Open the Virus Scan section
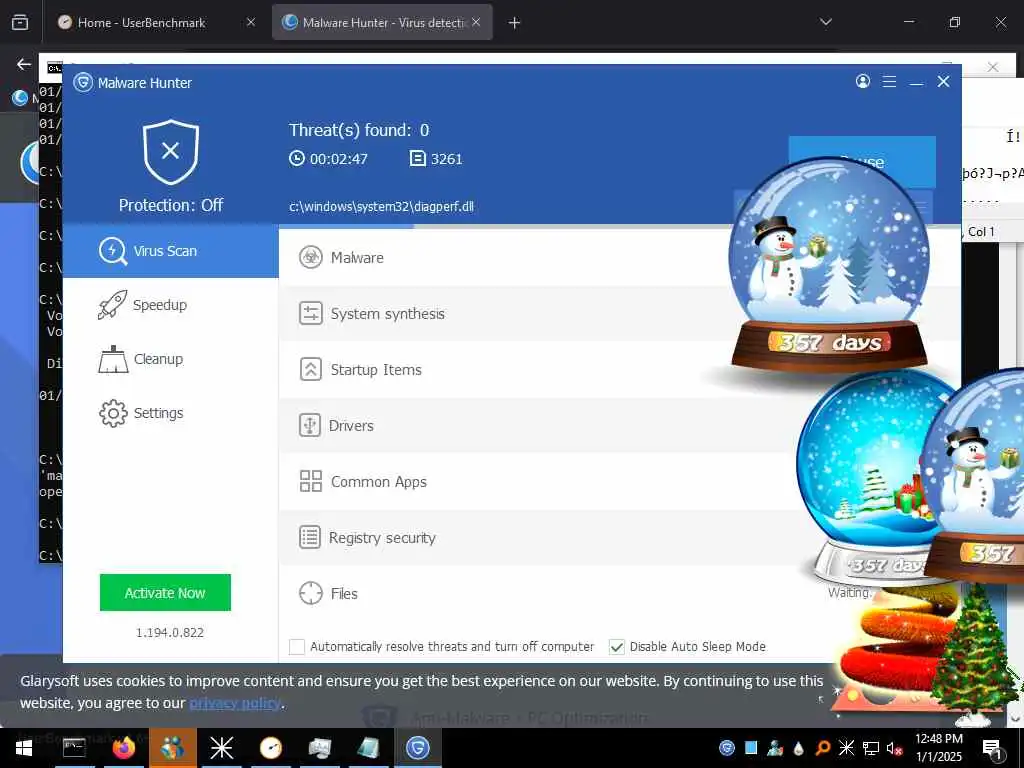1024x768 pixels. pos(170,251)
